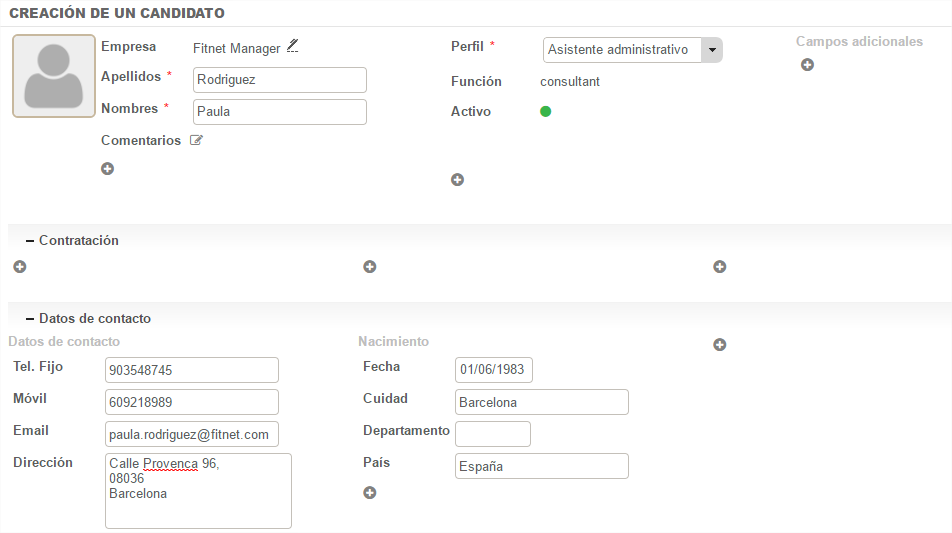Click the leftmost plus icon in Contratación section

[19, 267]
